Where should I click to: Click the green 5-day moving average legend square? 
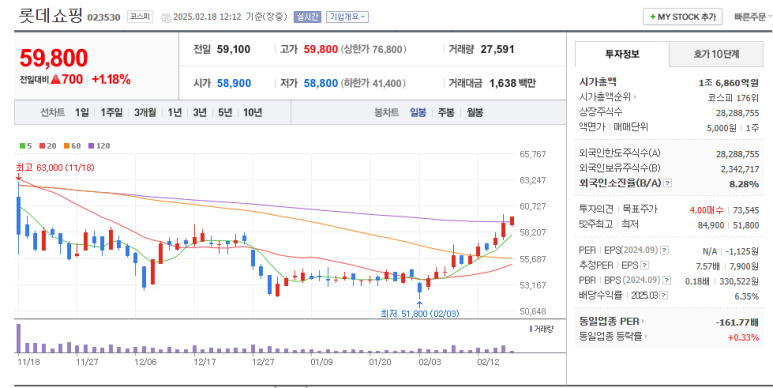(22, 146)
